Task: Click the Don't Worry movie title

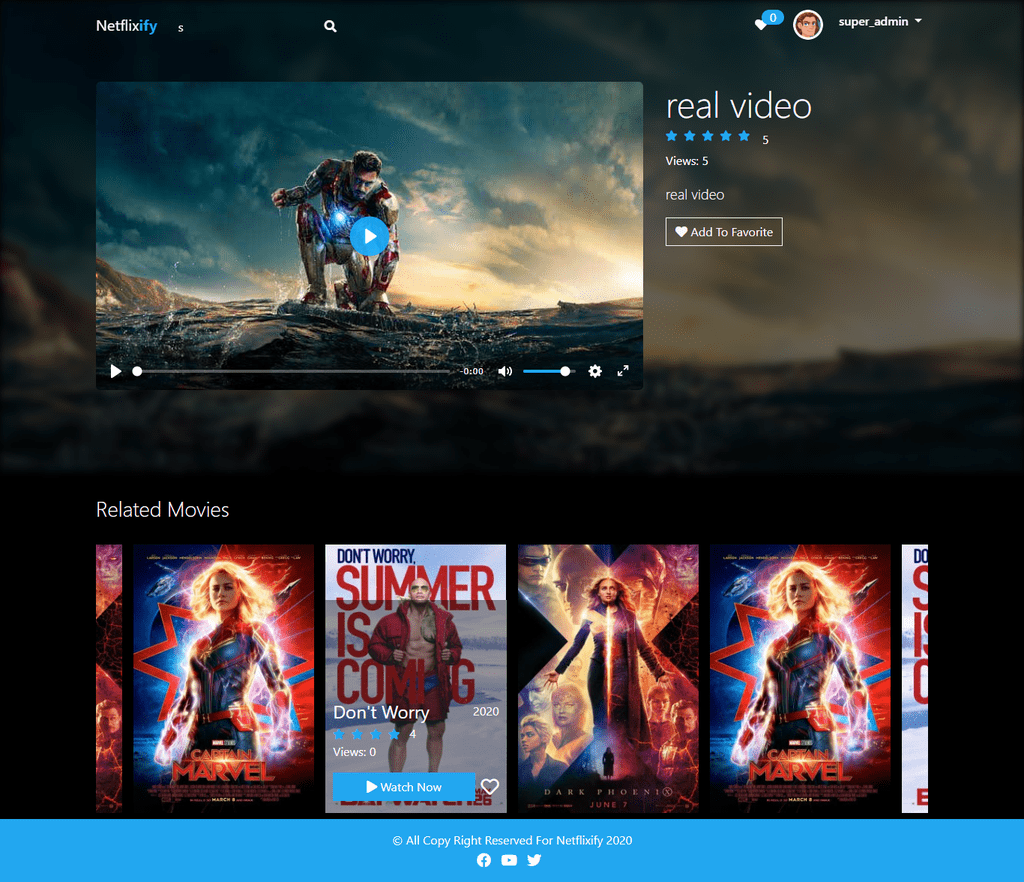Action: [x=381, y=712]
